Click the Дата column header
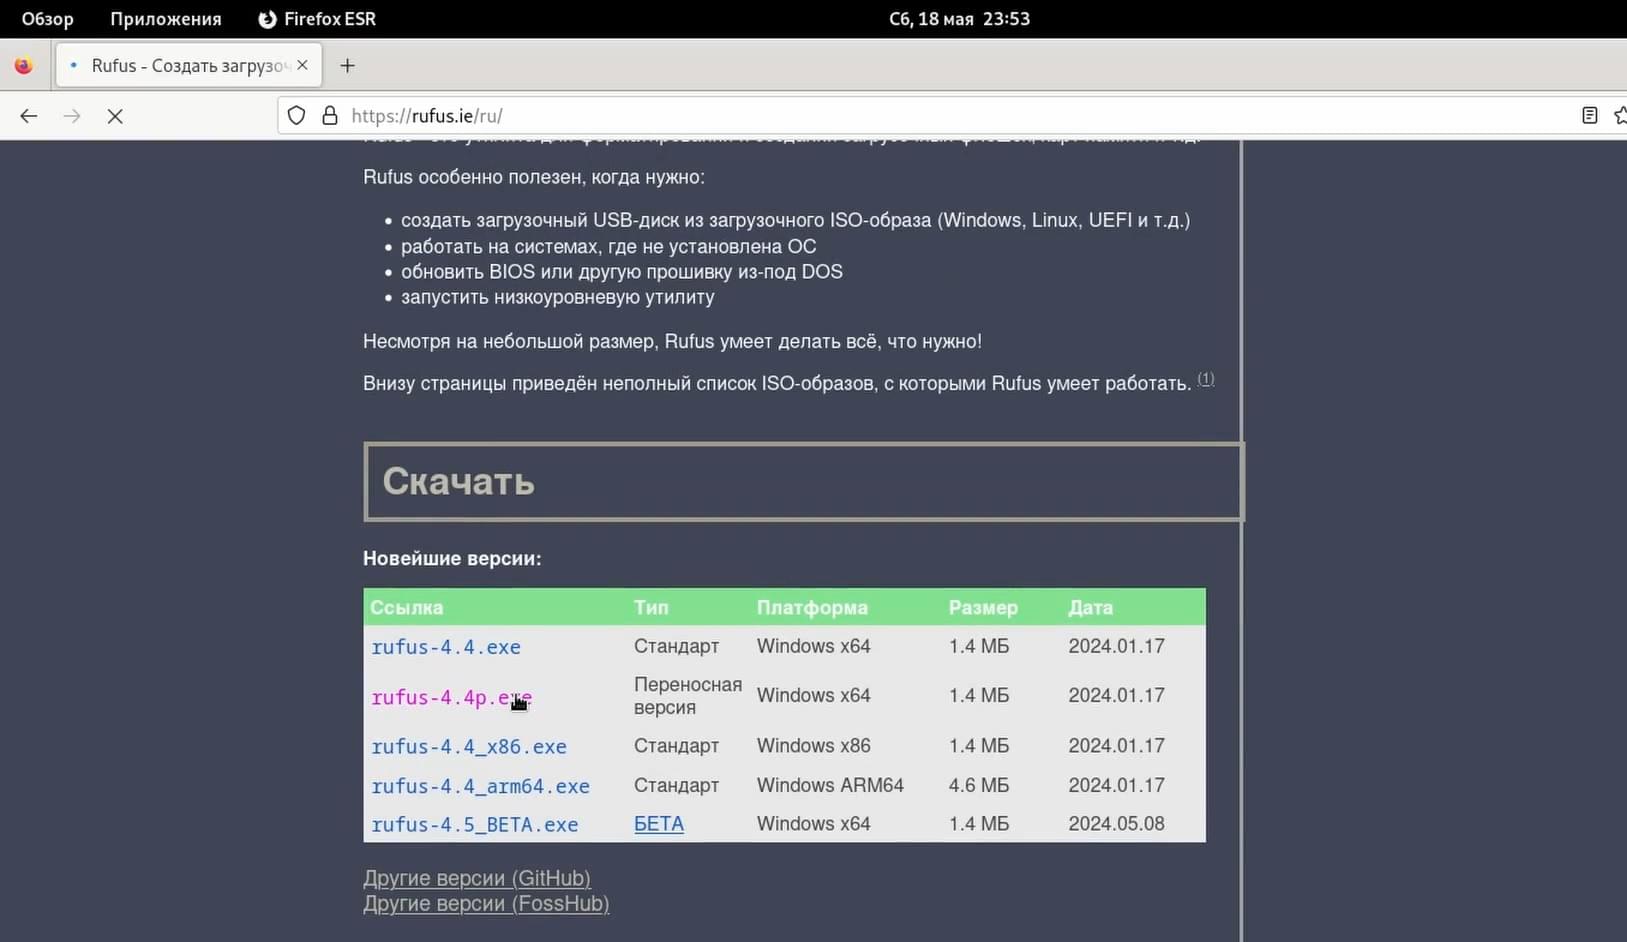 [1090, 607]
